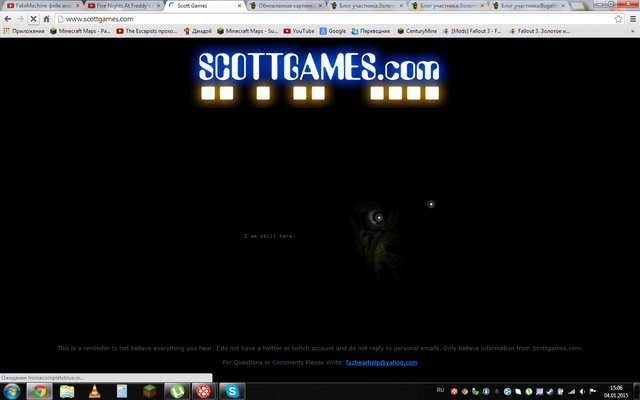Image resolution: width=640 pixels, height=400 pixels.
Task: Open the volume speaker tray icon
Action: pos(582,391)
